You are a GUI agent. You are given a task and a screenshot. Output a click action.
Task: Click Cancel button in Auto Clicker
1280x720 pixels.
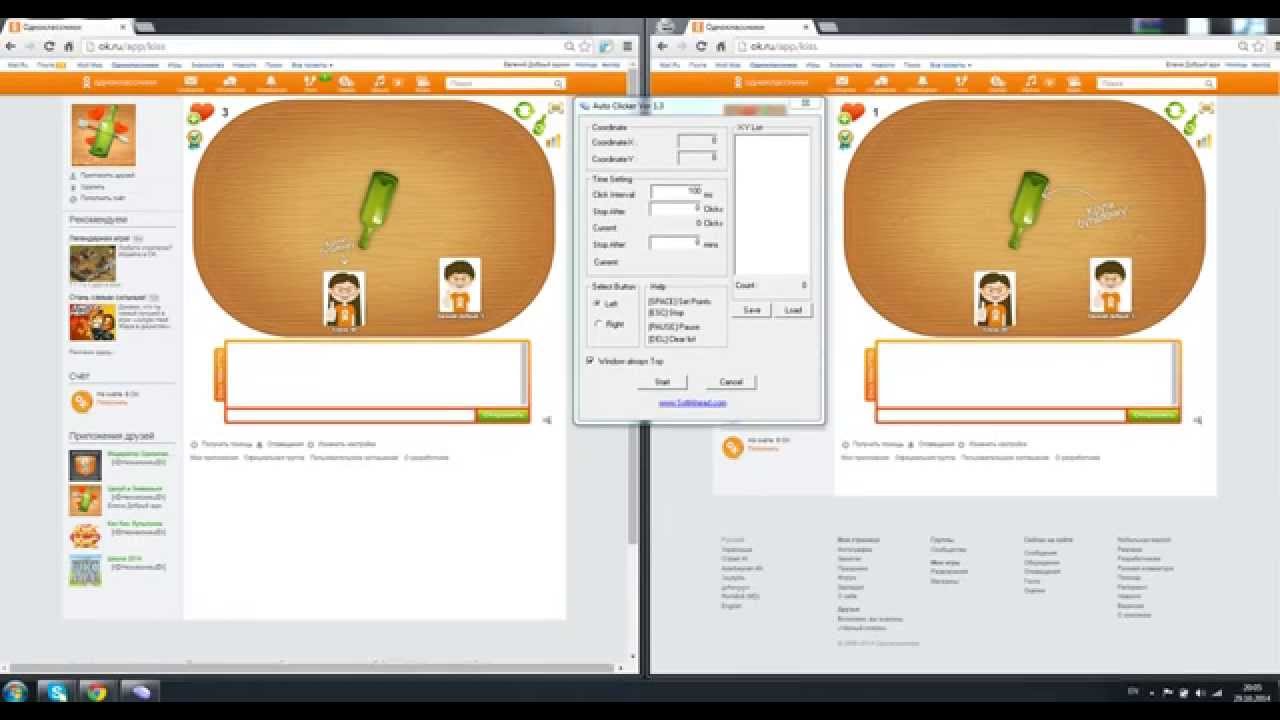pos(731,382)
